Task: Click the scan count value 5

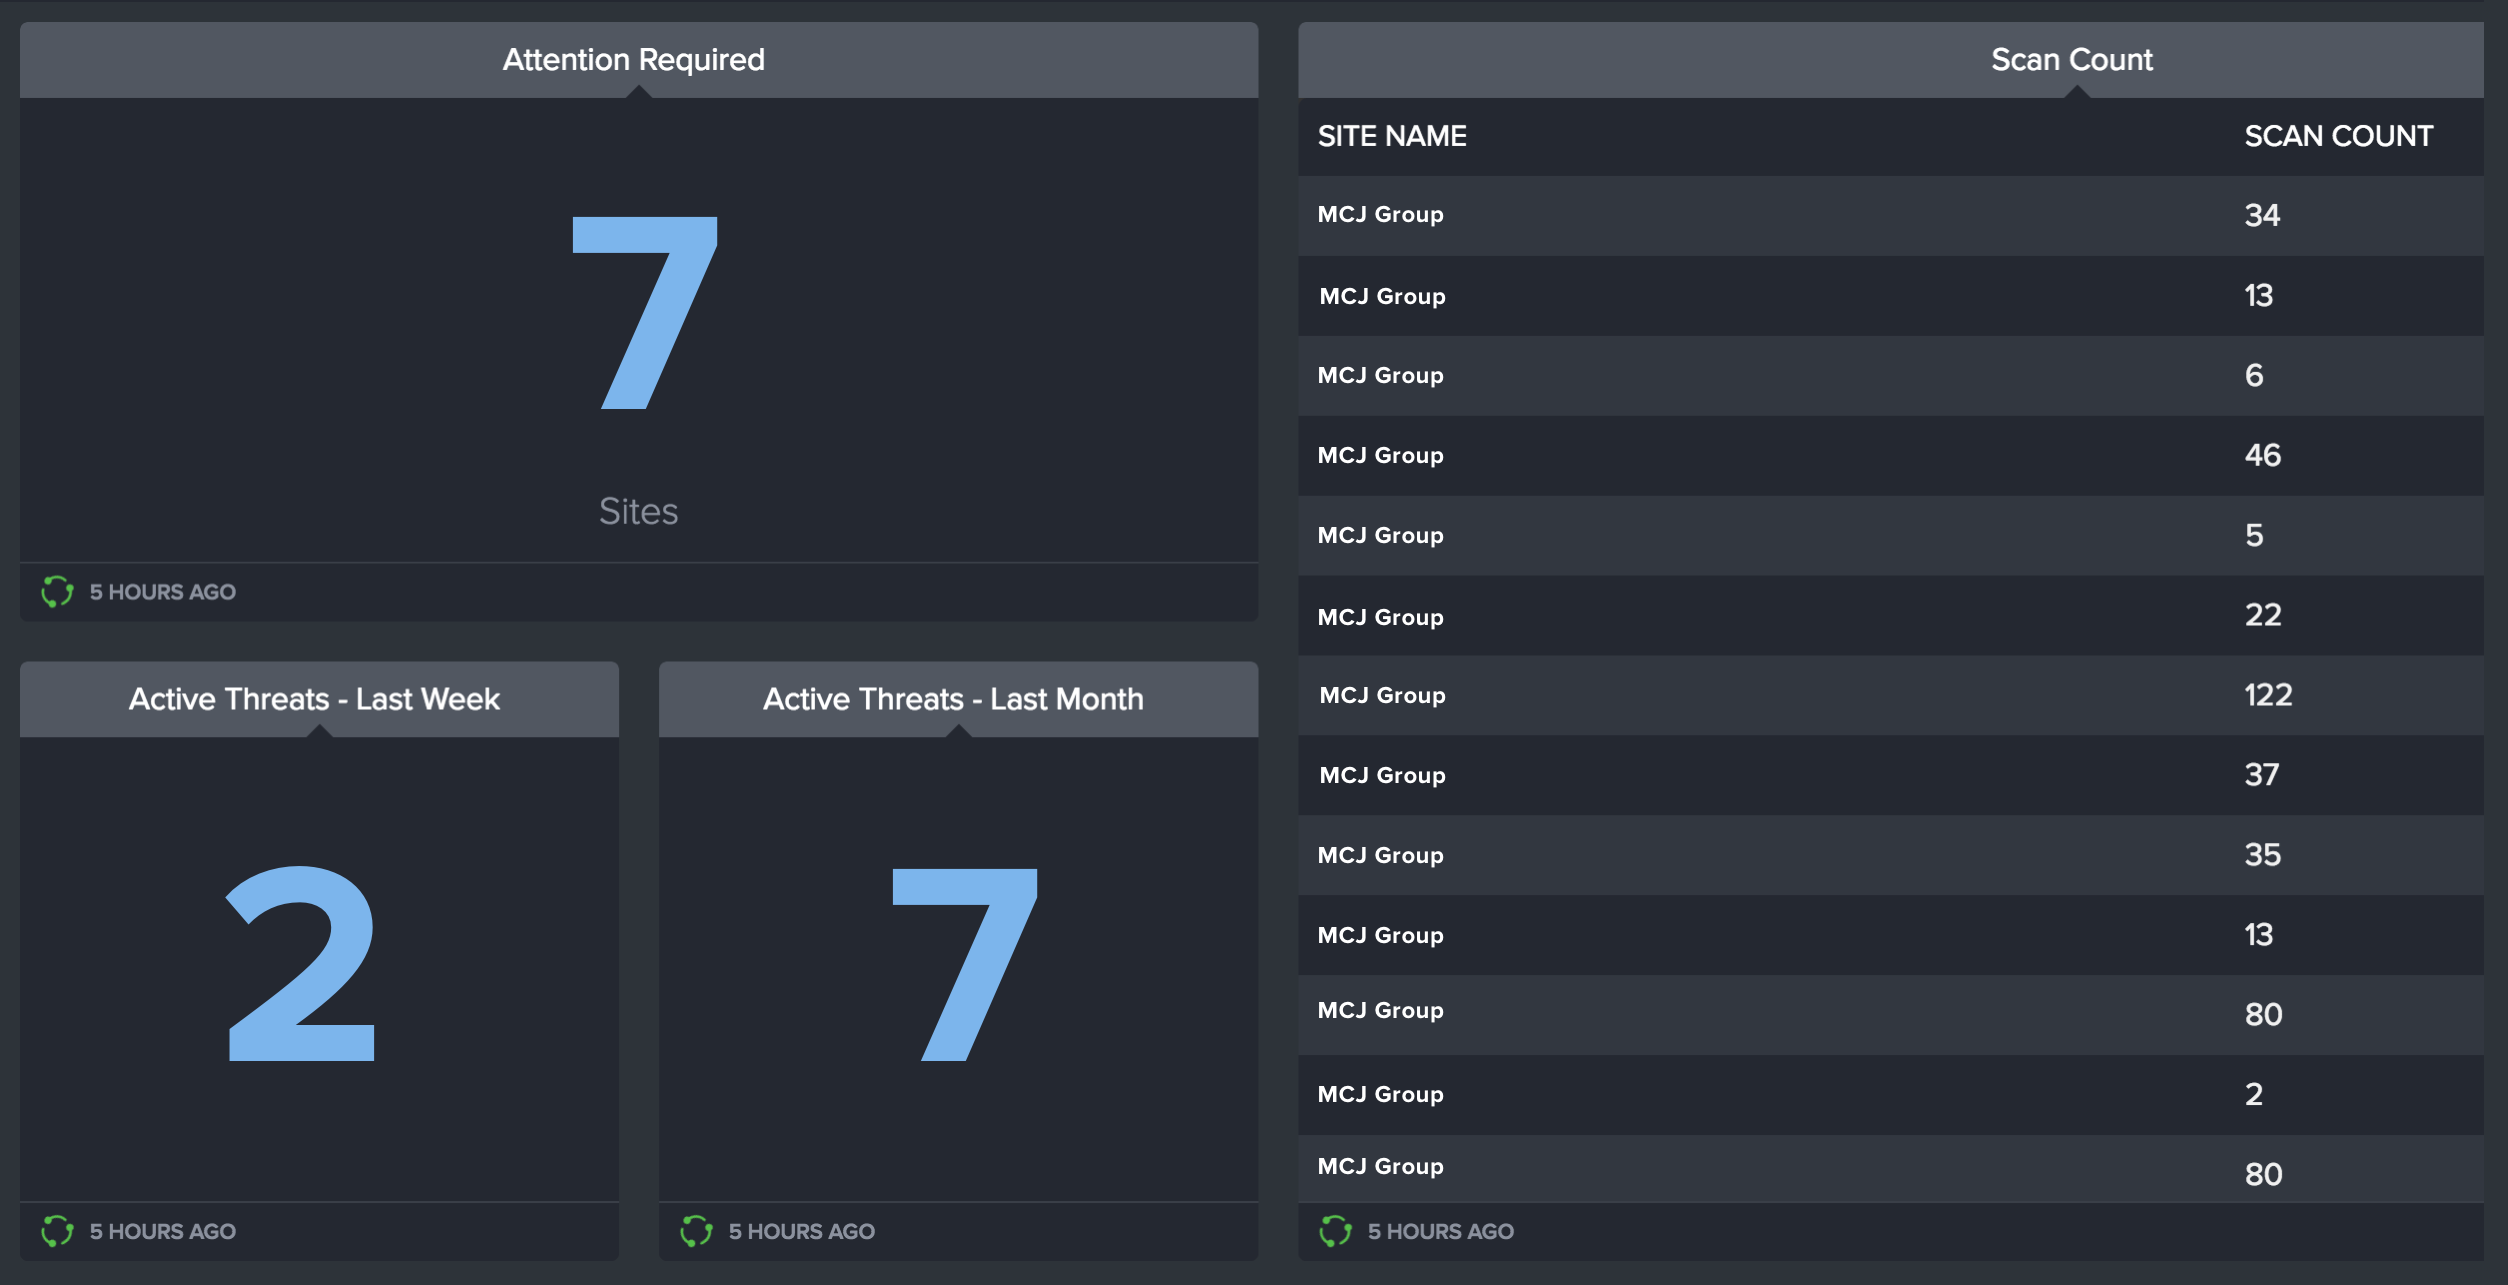Action: point(2254,535)
